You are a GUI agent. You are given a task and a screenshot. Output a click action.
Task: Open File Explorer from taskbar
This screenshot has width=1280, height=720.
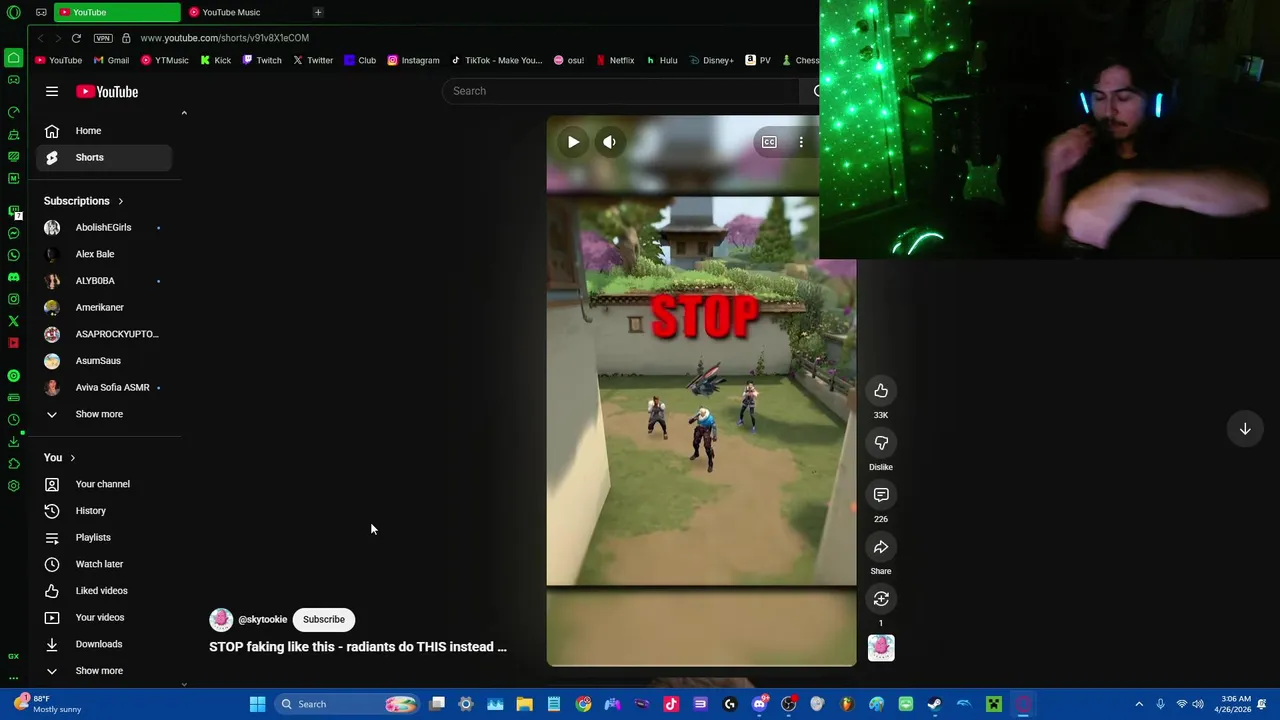524,704
